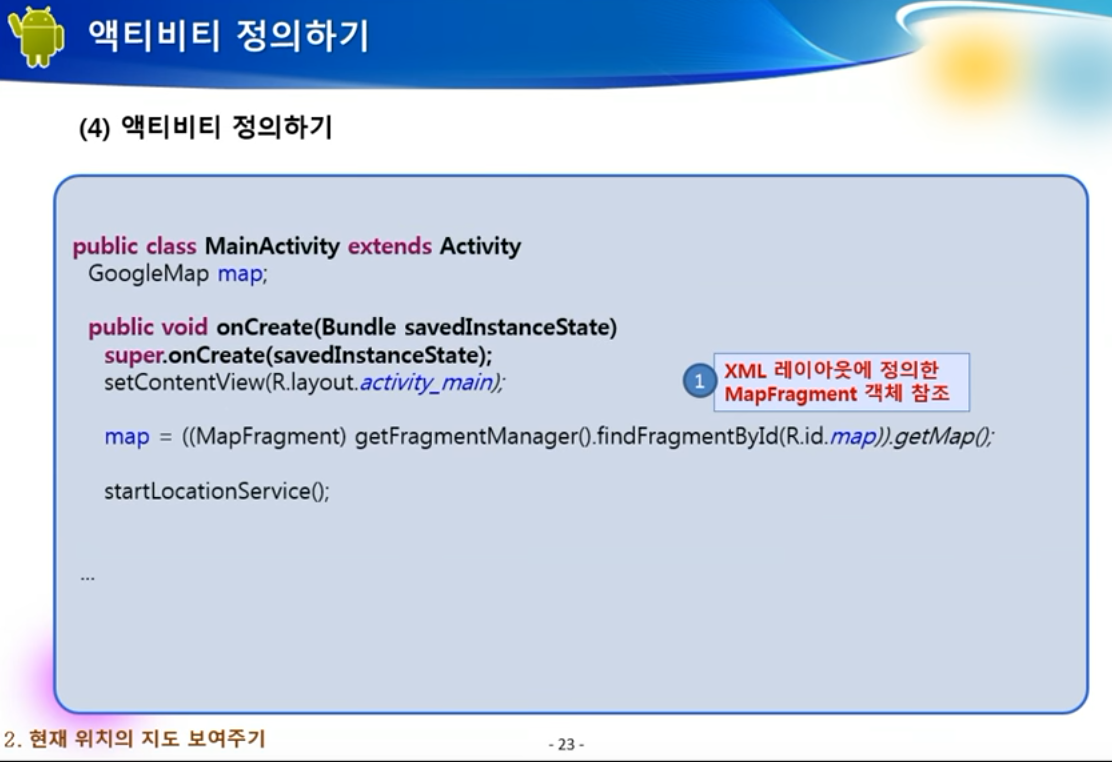Click the Android robot logo icon
The image size is (1112, 762).
pyautogui.click(x=35, y=37)
